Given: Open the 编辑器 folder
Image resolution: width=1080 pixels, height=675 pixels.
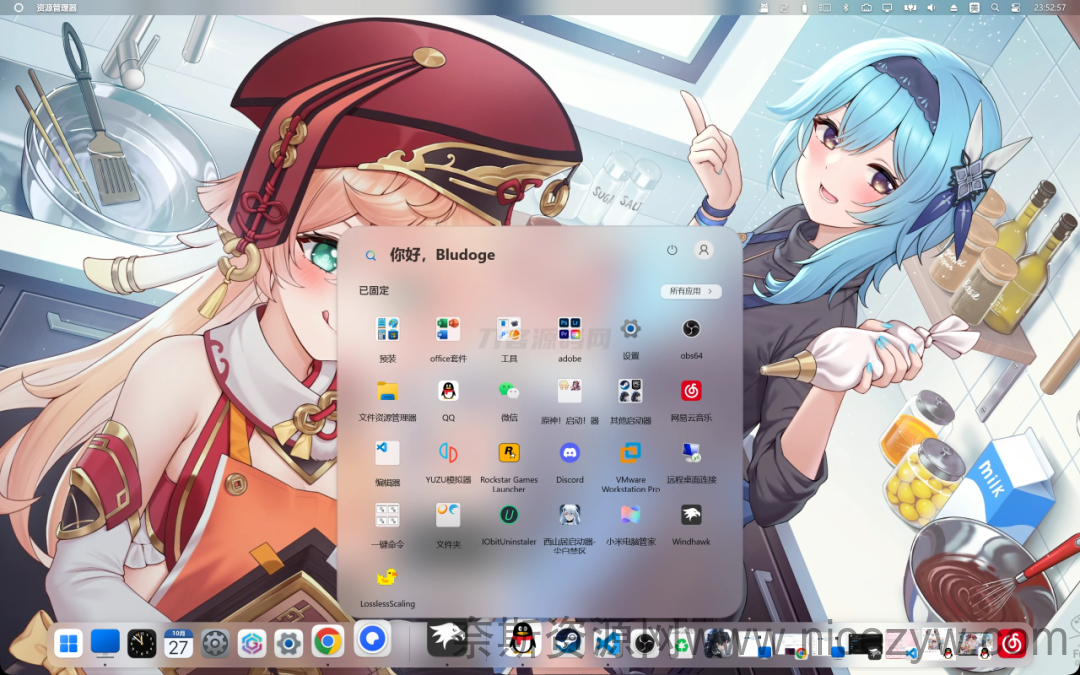Looking at the screenshot, I should tap(388, 453).
